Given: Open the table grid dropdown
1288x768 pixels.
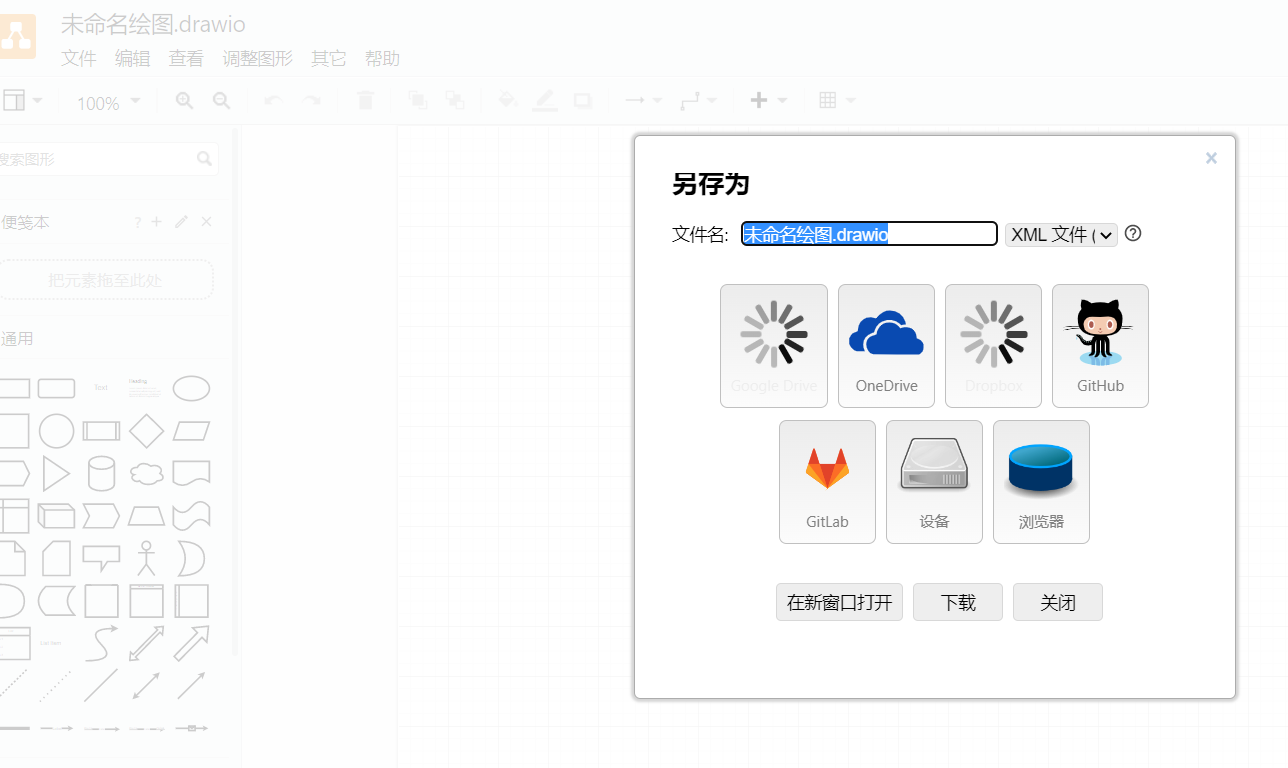Looking at the screenshot, I should pos(837,100).
